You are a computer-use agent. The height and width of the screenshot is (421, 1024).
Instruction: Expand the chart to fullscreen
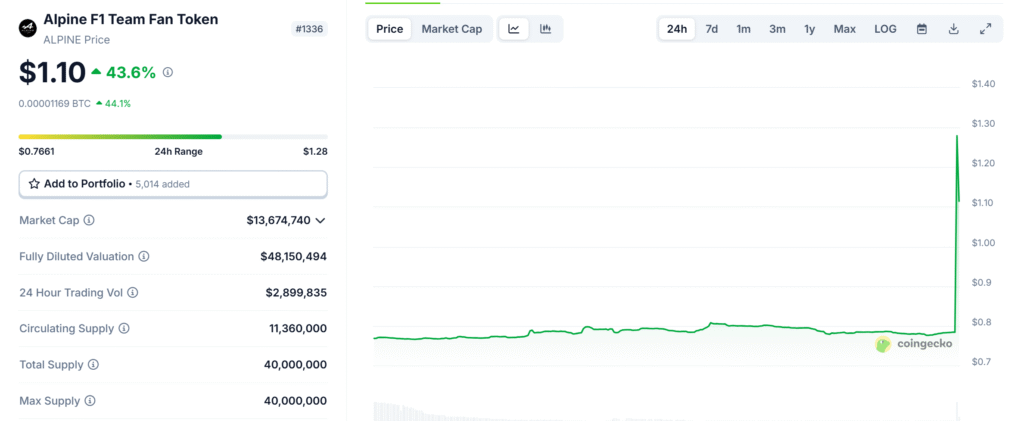pyautogui.click(x=985, y=29)
